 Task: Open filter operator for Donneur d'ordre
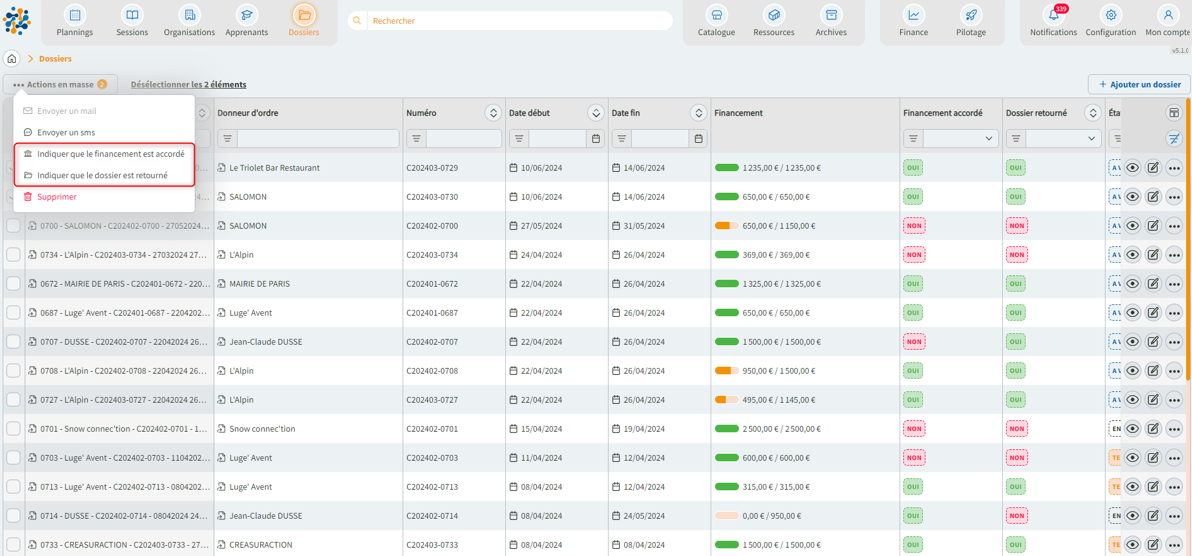click(227, 138)
